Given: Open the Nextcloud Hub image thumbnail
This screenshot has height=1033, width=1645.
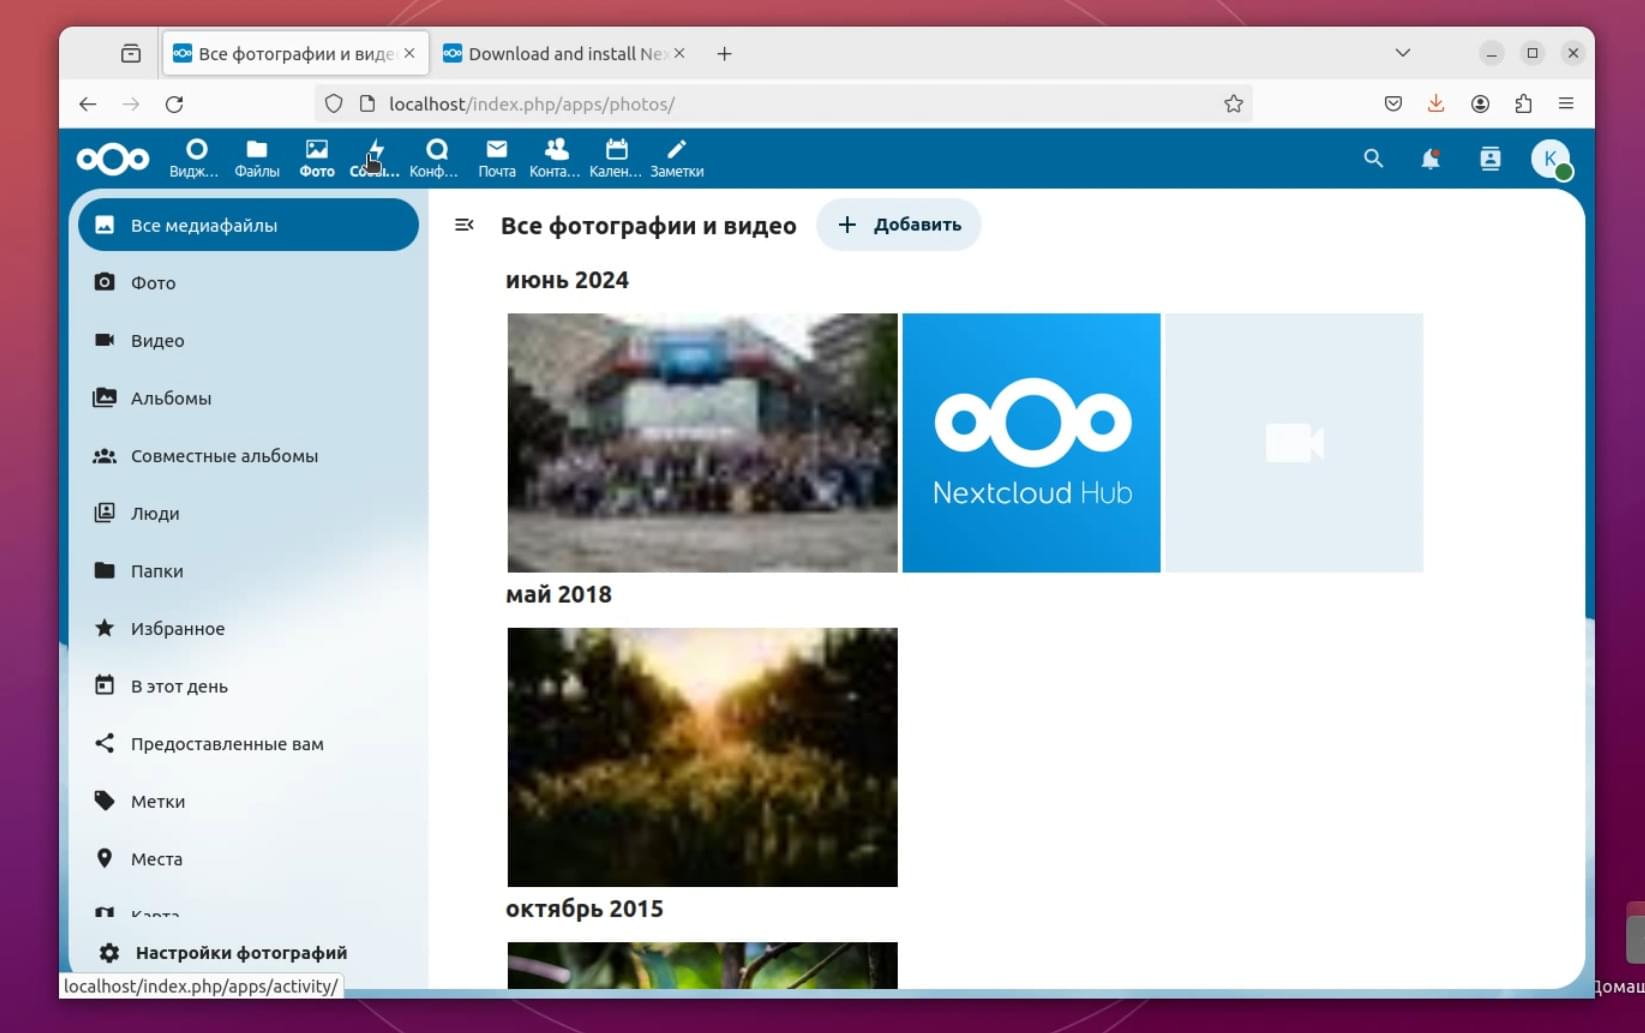Looking at the screenshot, I should coord(1031,443).
